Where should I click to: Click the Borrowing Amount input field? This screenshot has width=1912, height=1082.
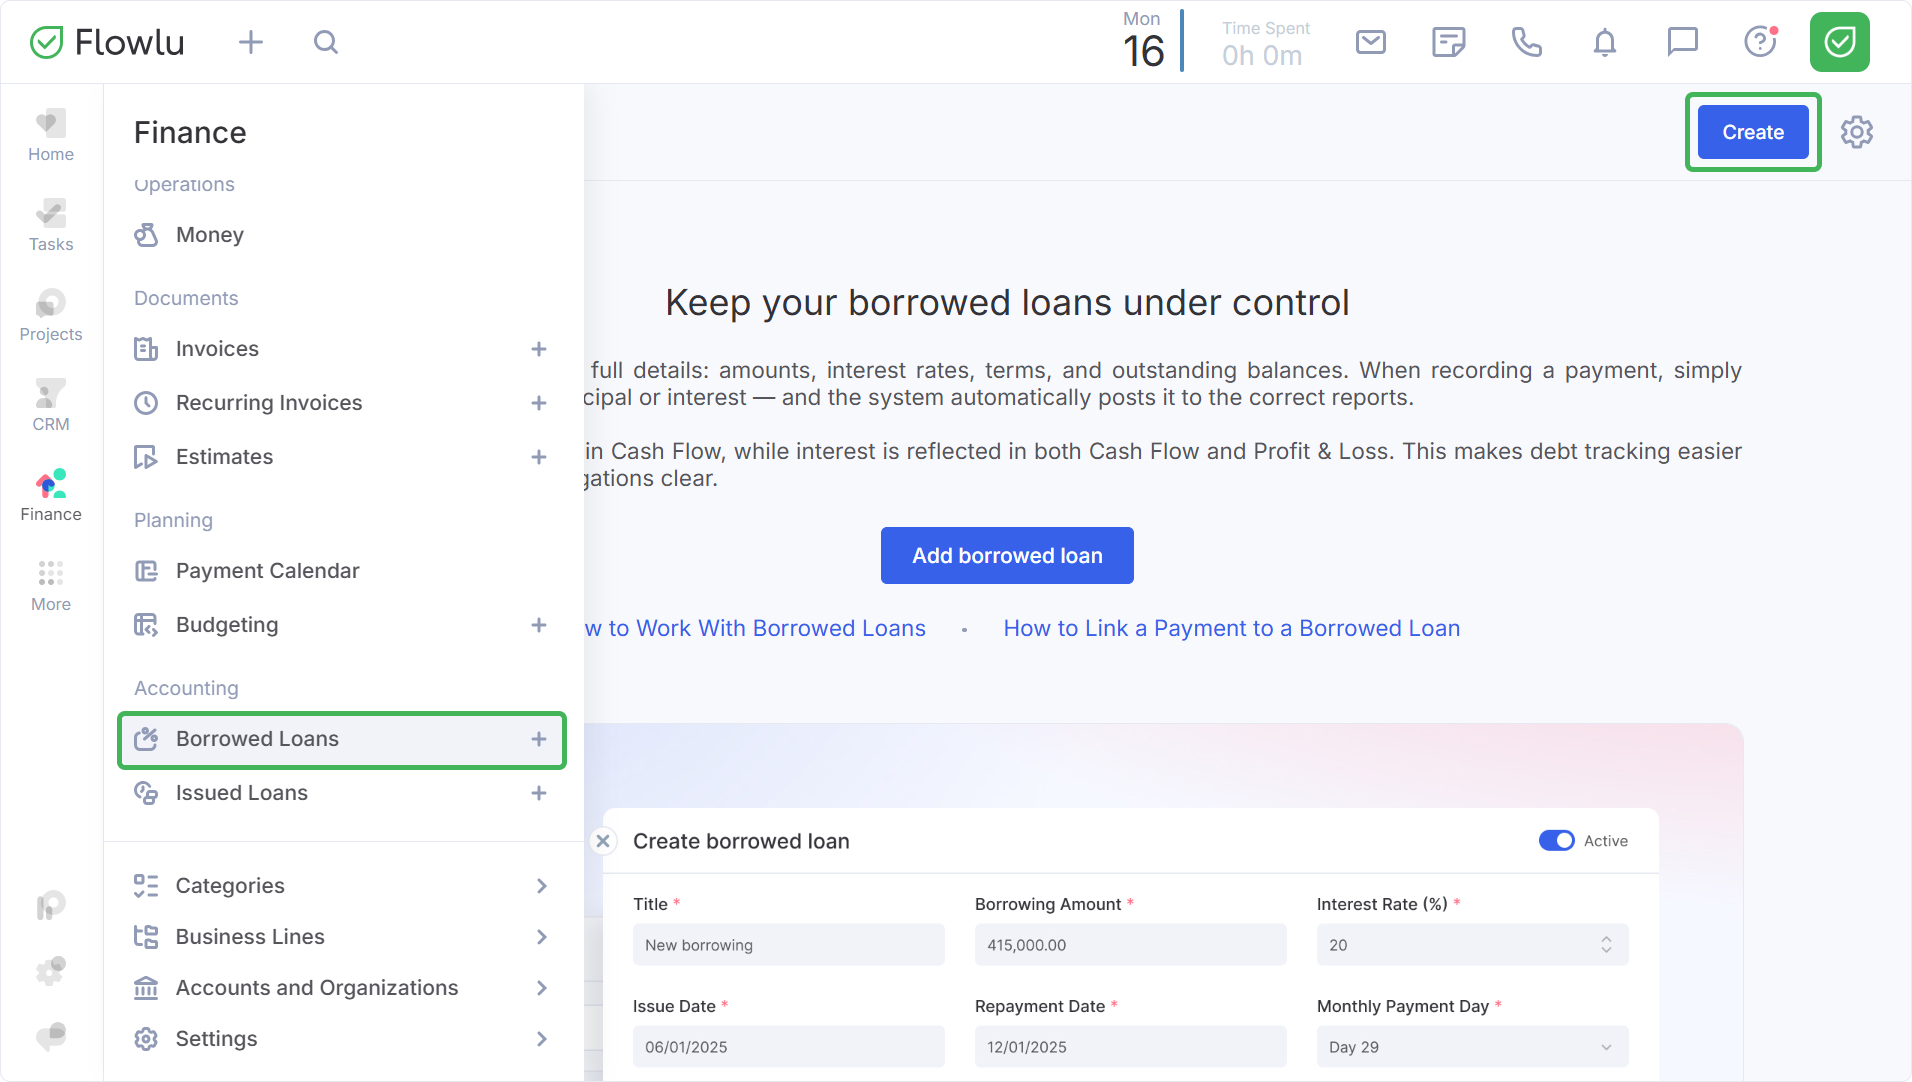(x=1130, y=945)
